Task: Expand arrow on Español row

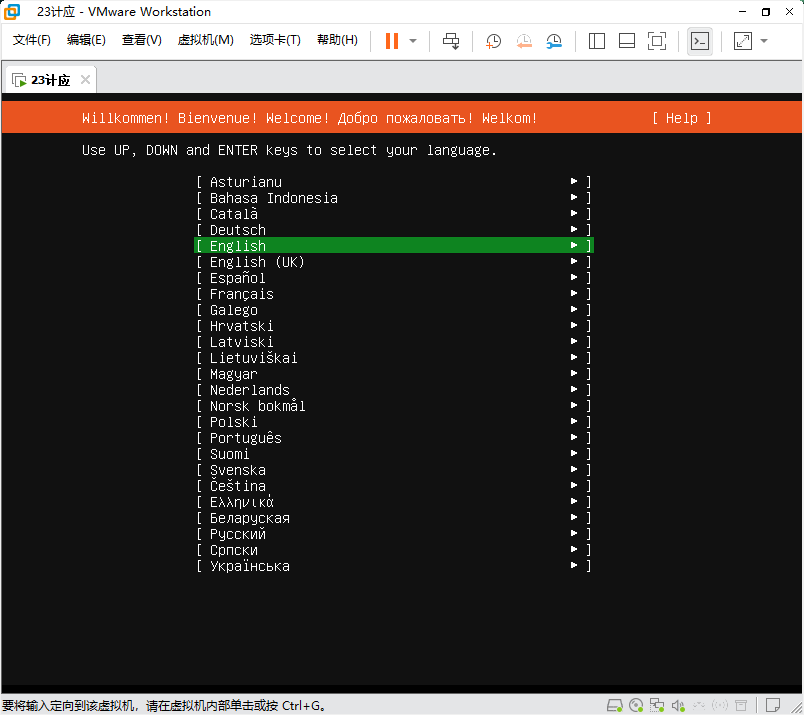Action: click(x=574, y=277)
